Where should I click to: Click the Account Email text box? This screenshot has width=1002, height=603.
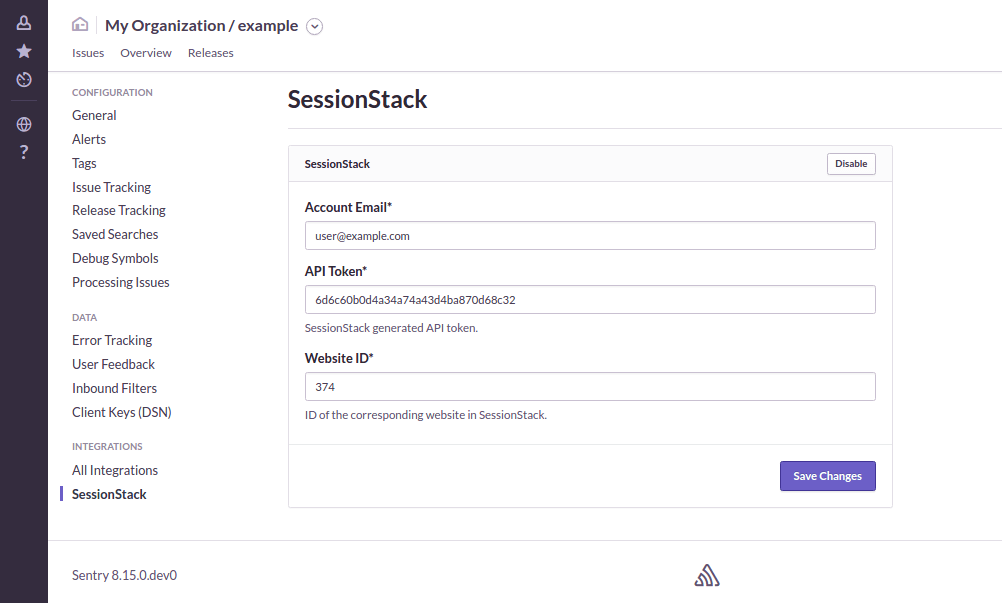pyautogui.click(x=590, y=236)
